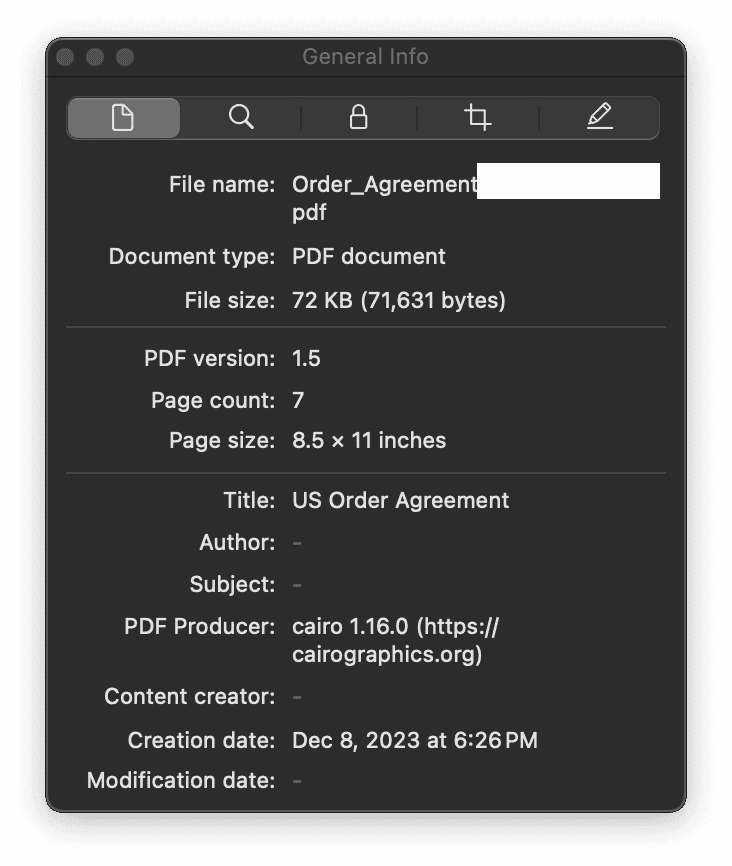The width and height of the screenshot is (732, 866).
Task: Click the 'Document type:' label
Action: pos(192,257)
